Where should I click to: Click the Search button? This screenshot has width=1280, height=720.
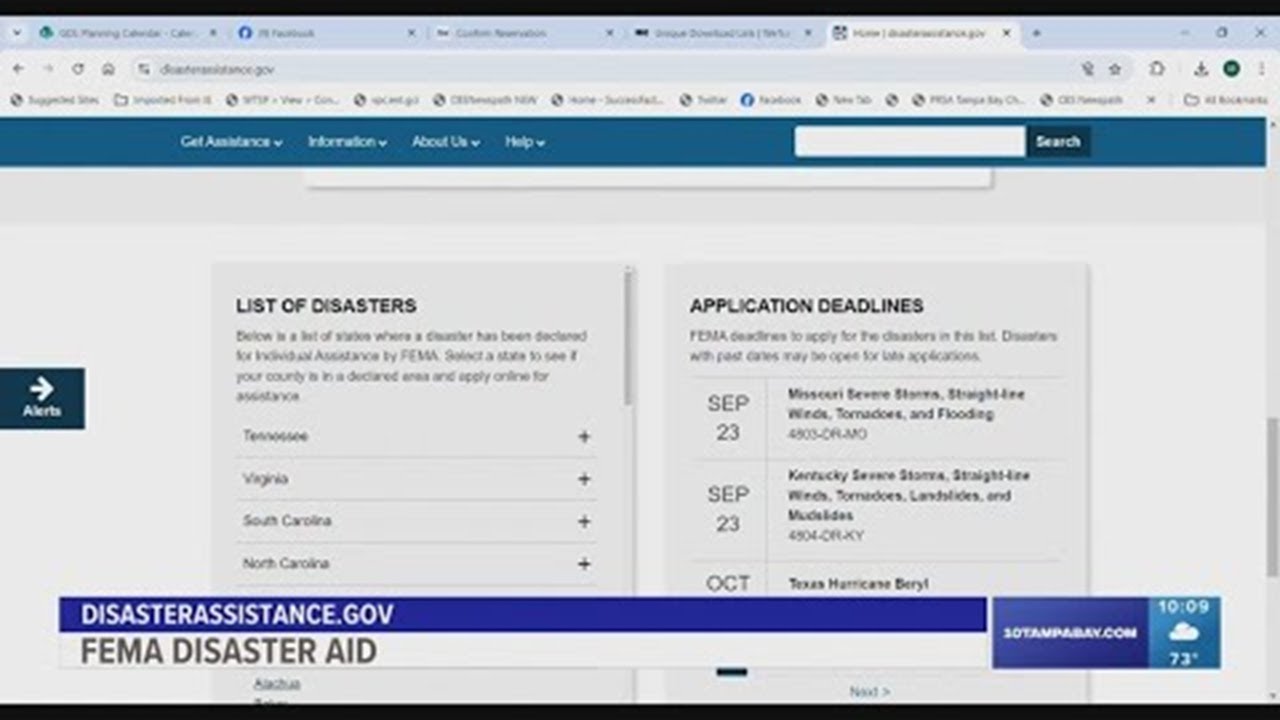click(1058, 141)
